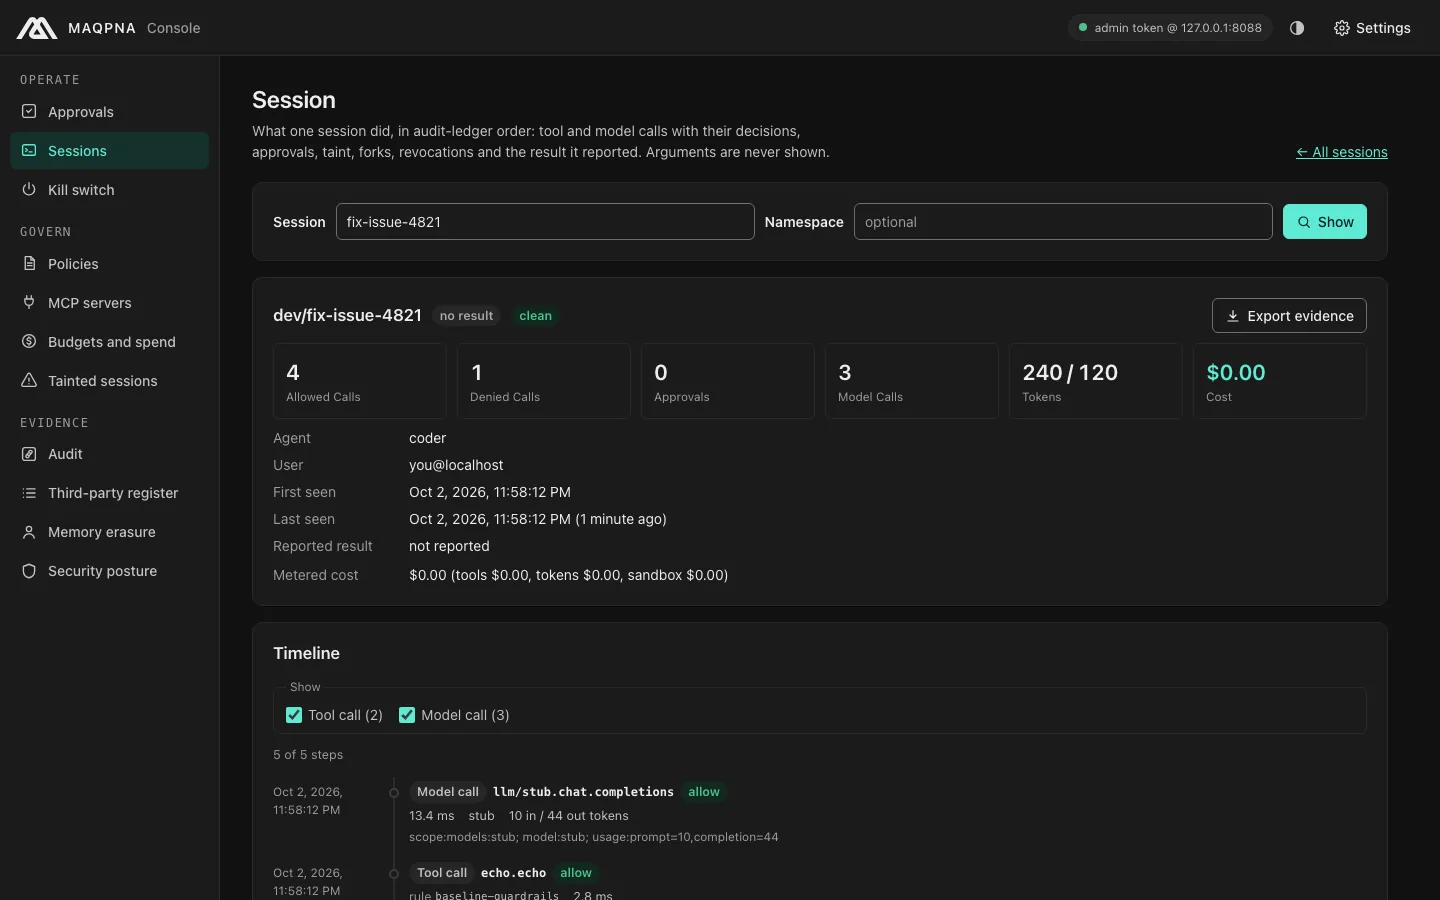This screenshot has height=900, width=1440.
Task: Focus the Session input field
Action: (x=545, y=222)
